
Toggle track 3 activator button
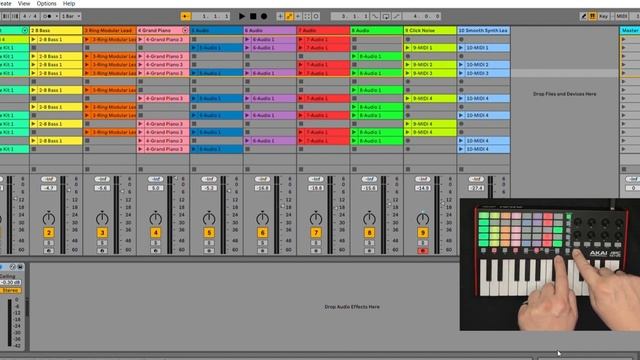(102, 233)
